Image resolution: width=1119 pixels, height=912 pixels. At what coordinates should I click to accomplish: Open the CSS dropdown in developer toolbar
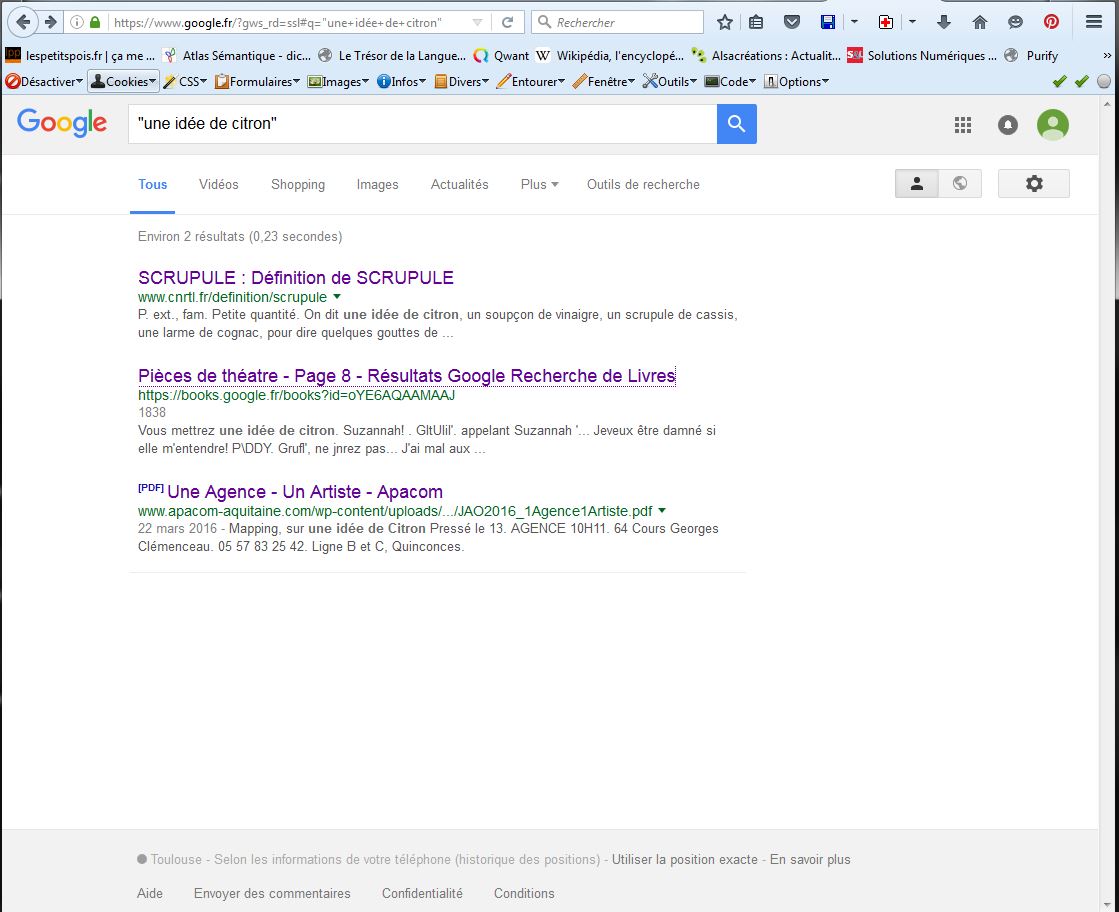pos(186,82)
